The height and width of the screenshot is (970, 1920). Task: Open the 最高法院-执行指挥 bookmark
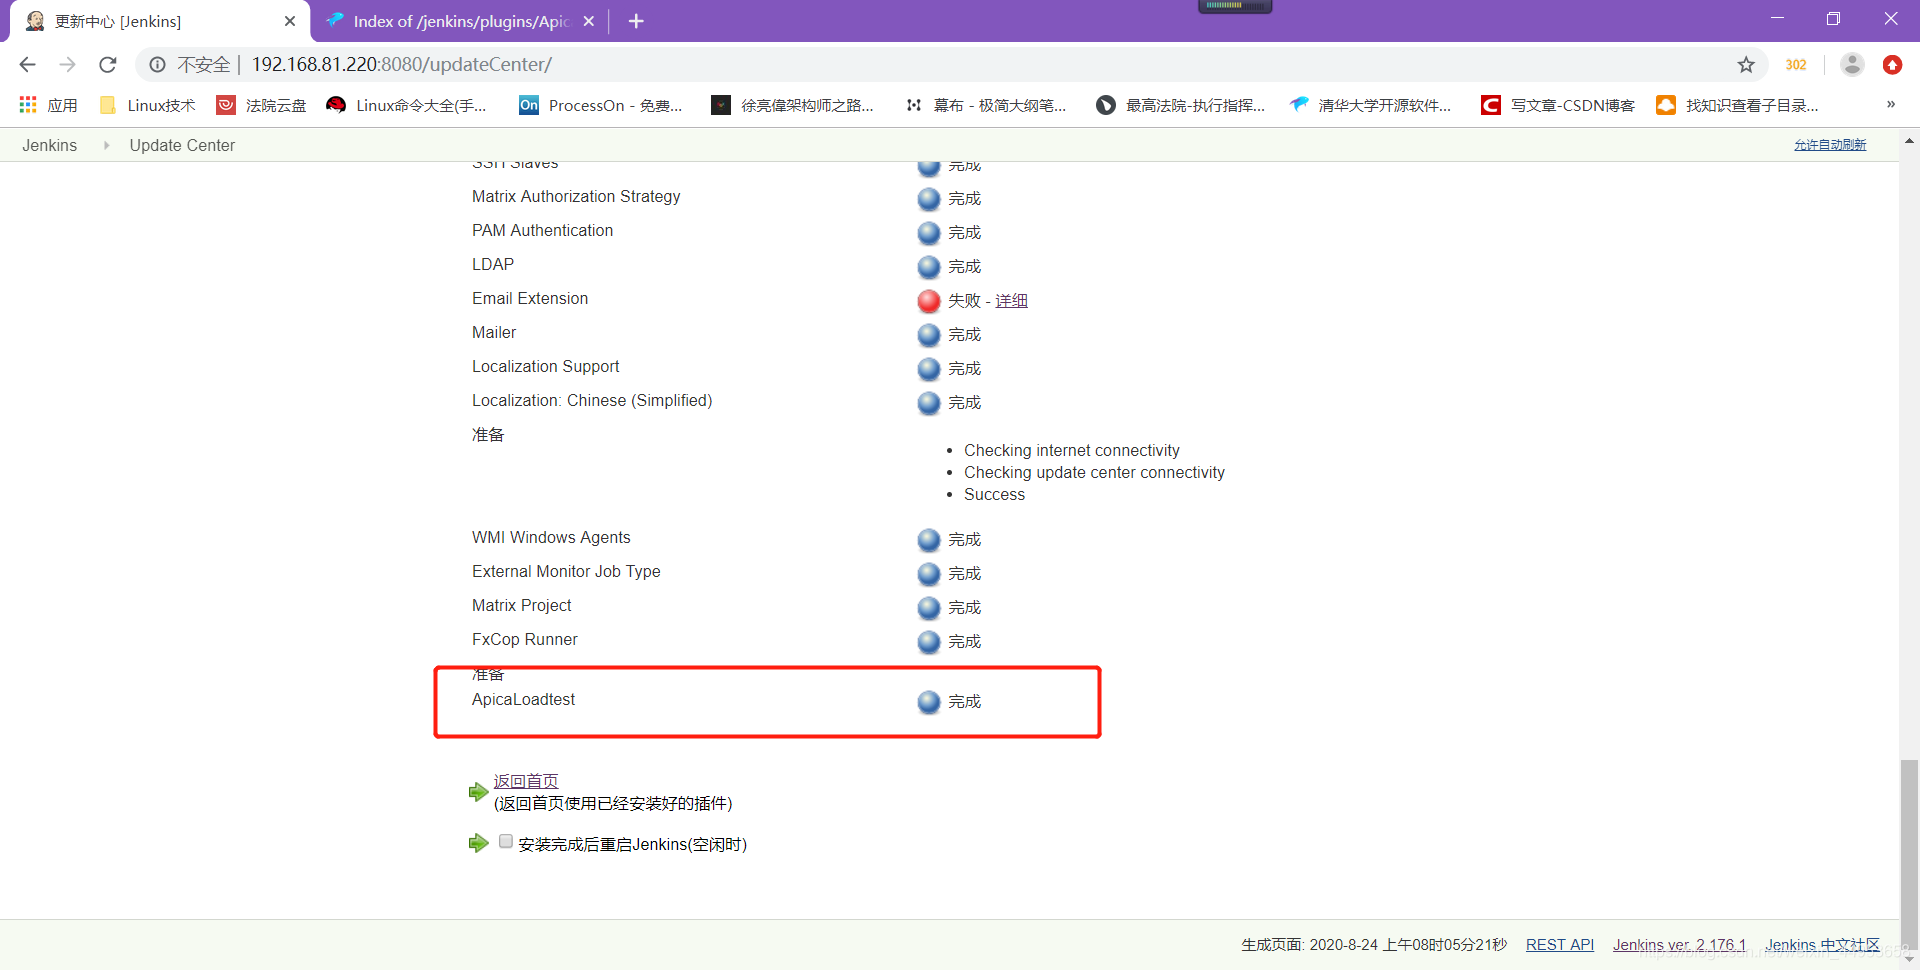point(1180,105)
